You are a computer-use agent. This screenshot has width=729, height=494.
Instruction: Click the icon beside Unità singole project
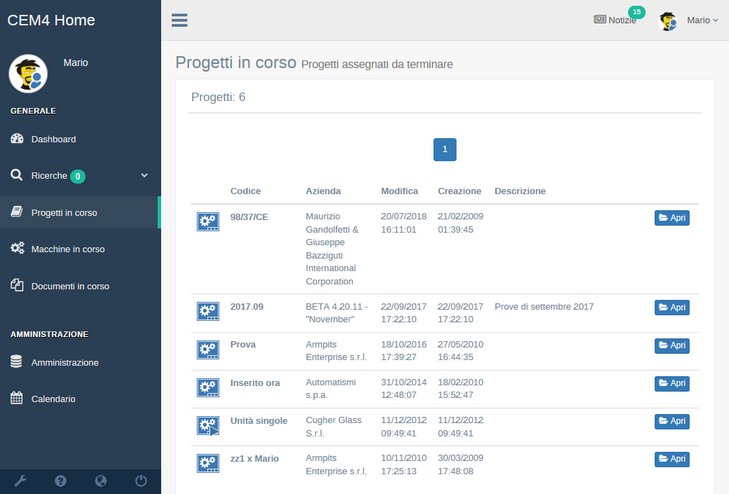[x=208, y=427]
